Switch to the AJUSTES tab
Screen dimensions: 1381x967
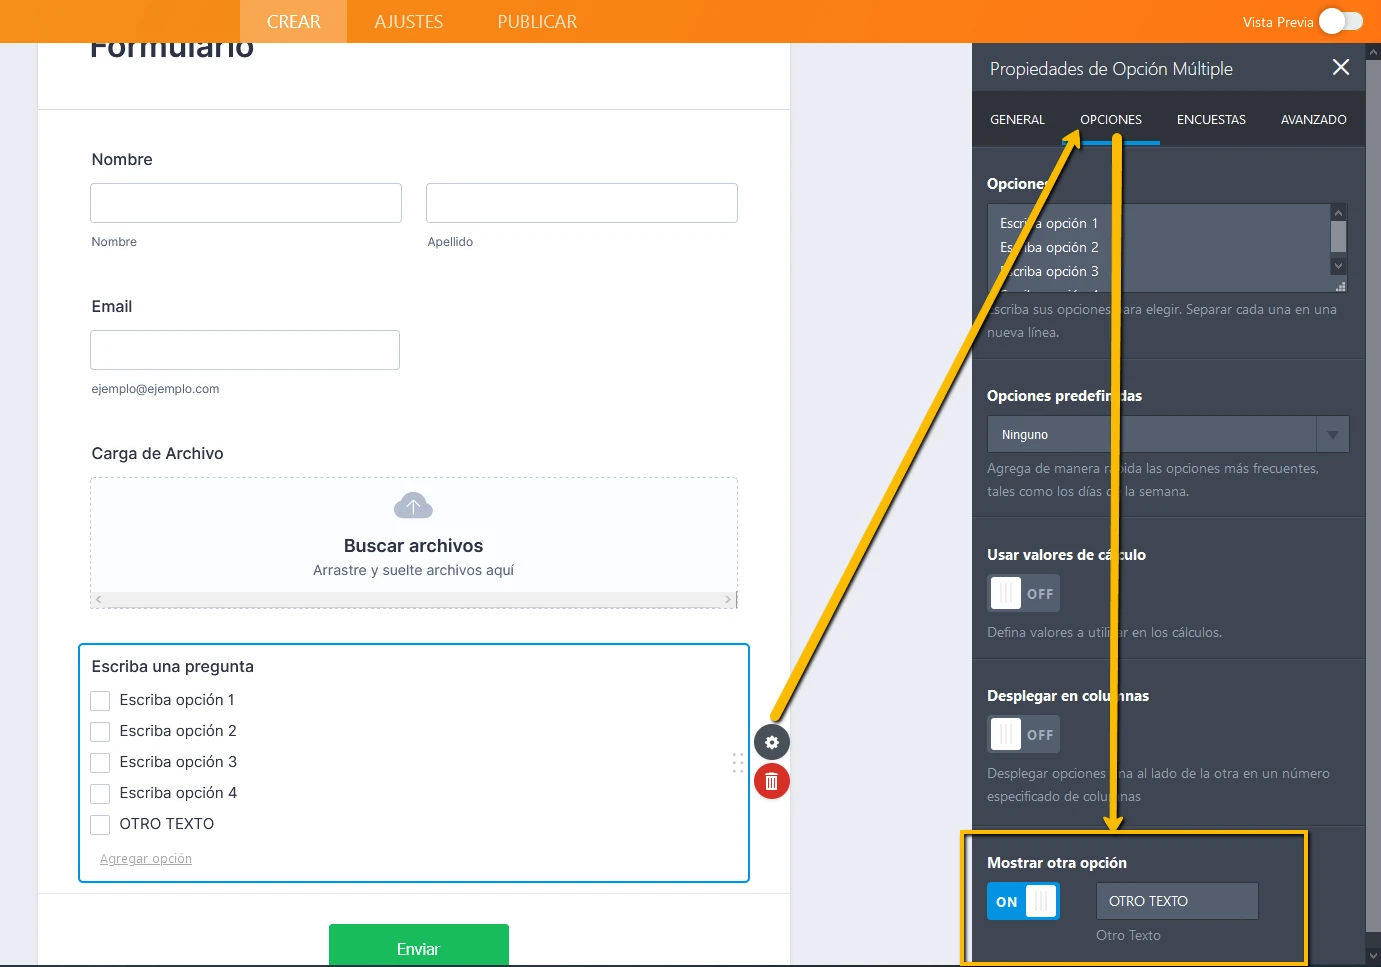(x=408, y=21)
